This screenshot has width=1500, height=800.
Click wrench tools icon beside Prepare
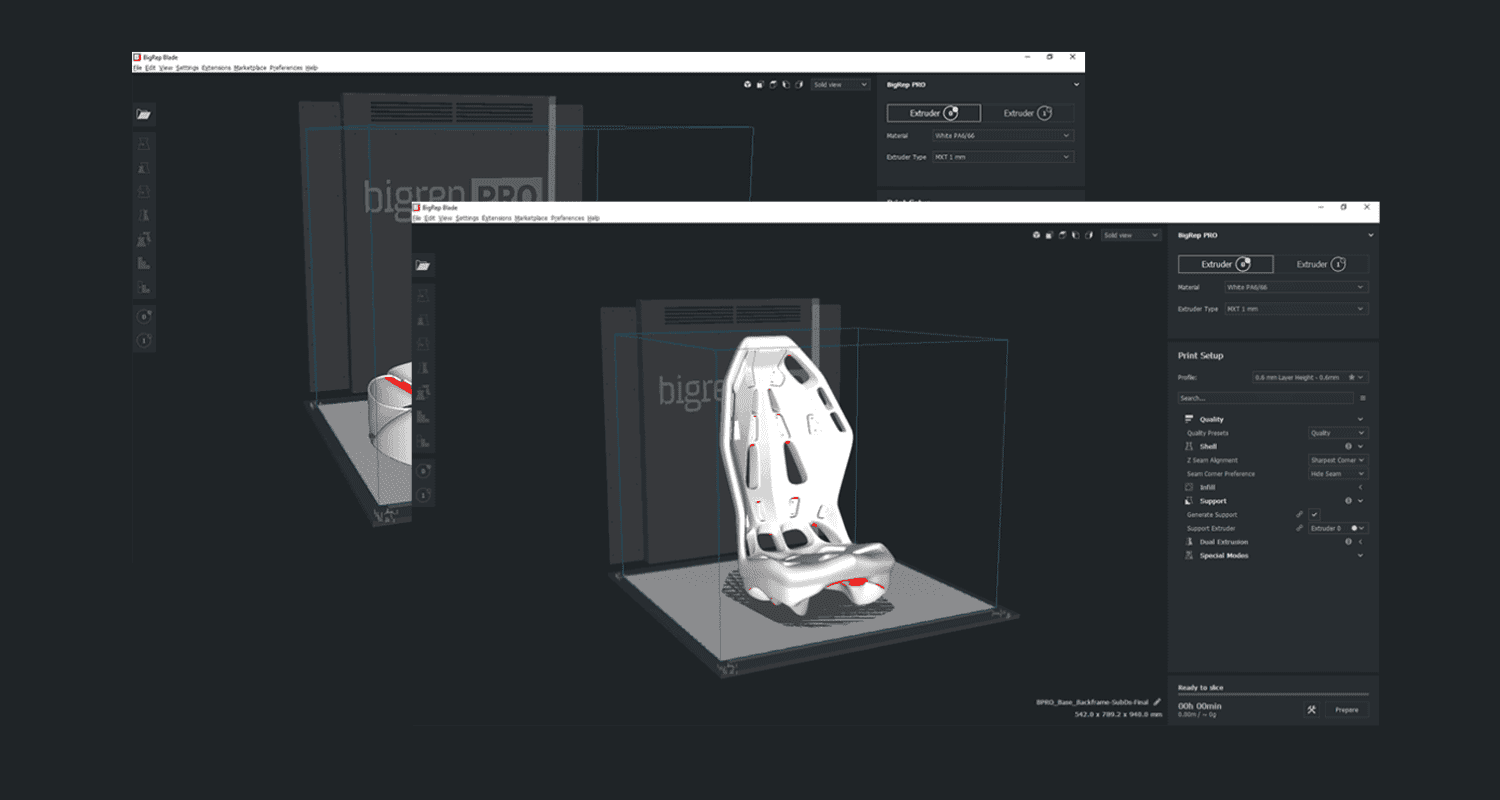tap(1311, 709)
